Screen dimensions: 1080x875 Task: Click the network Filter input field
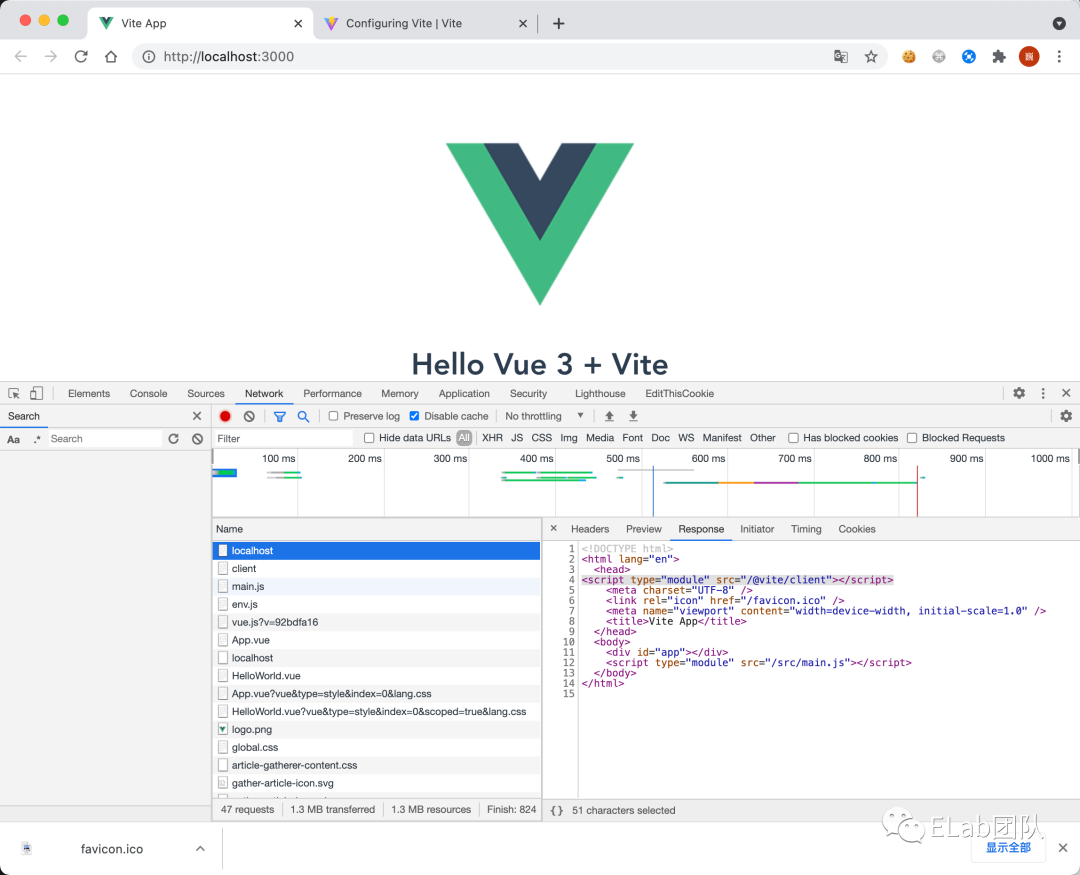[283, 438]
